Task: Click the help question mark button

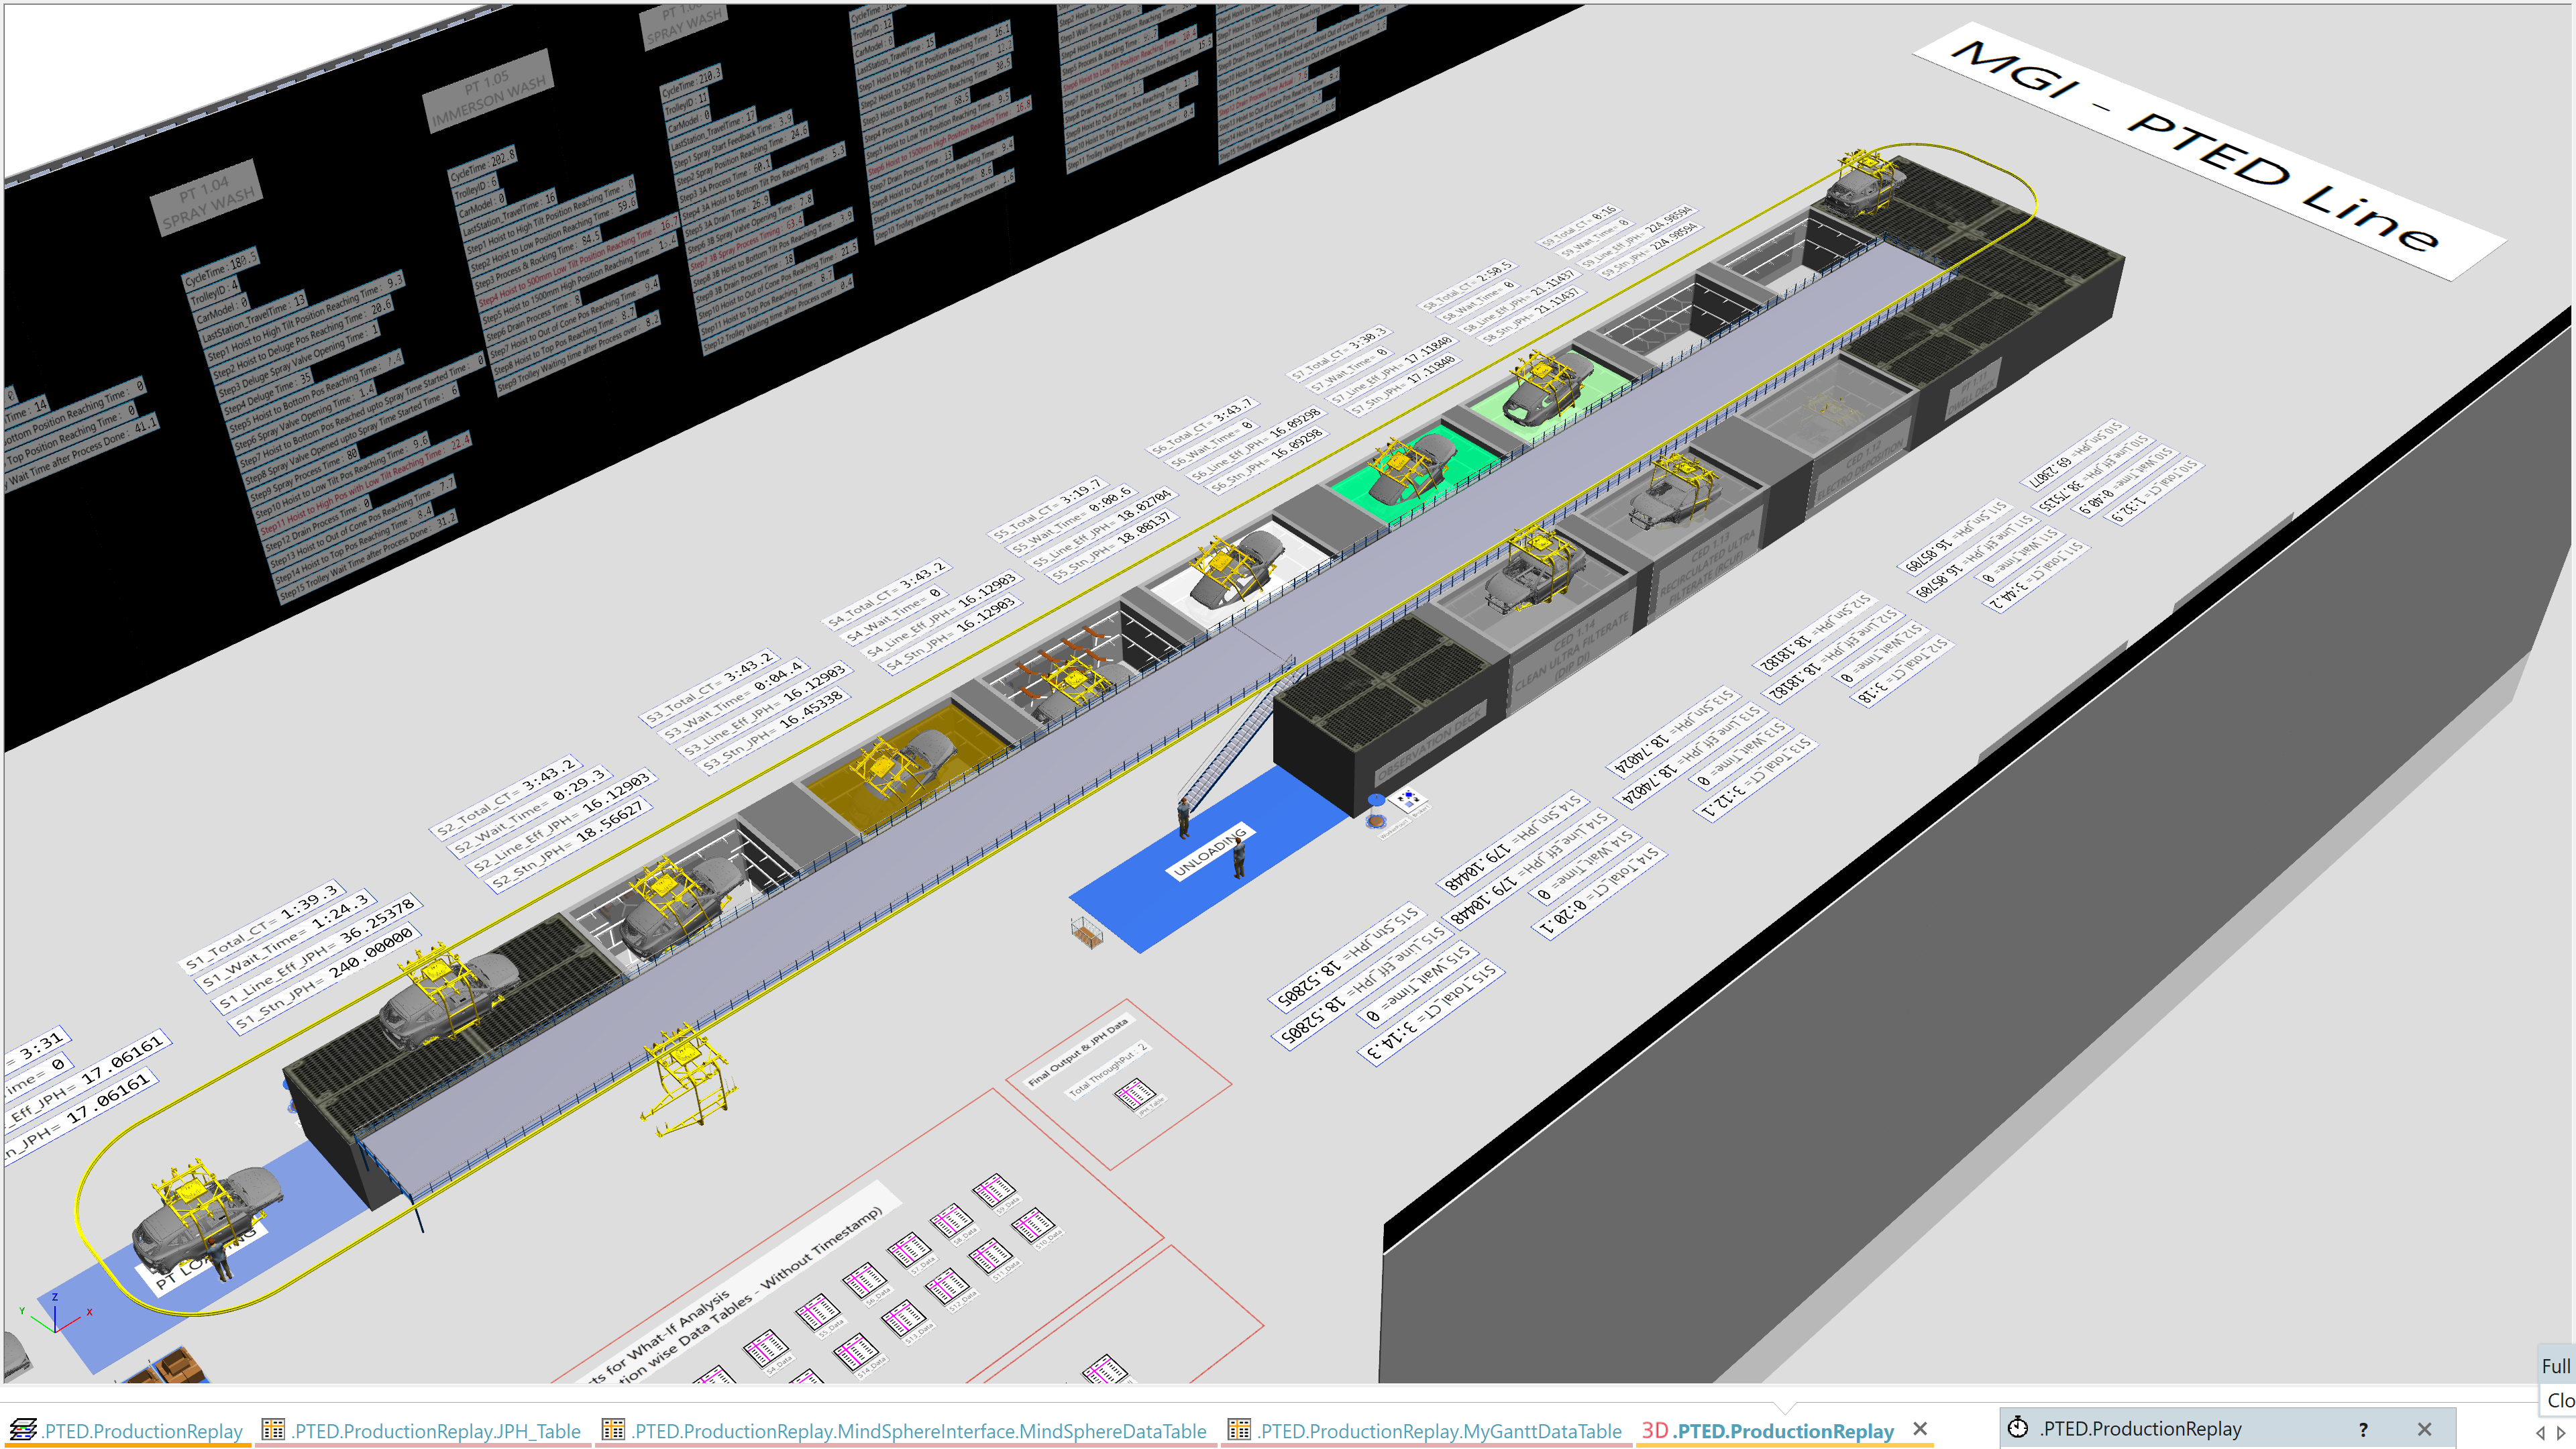Action: [2363, 1429]
